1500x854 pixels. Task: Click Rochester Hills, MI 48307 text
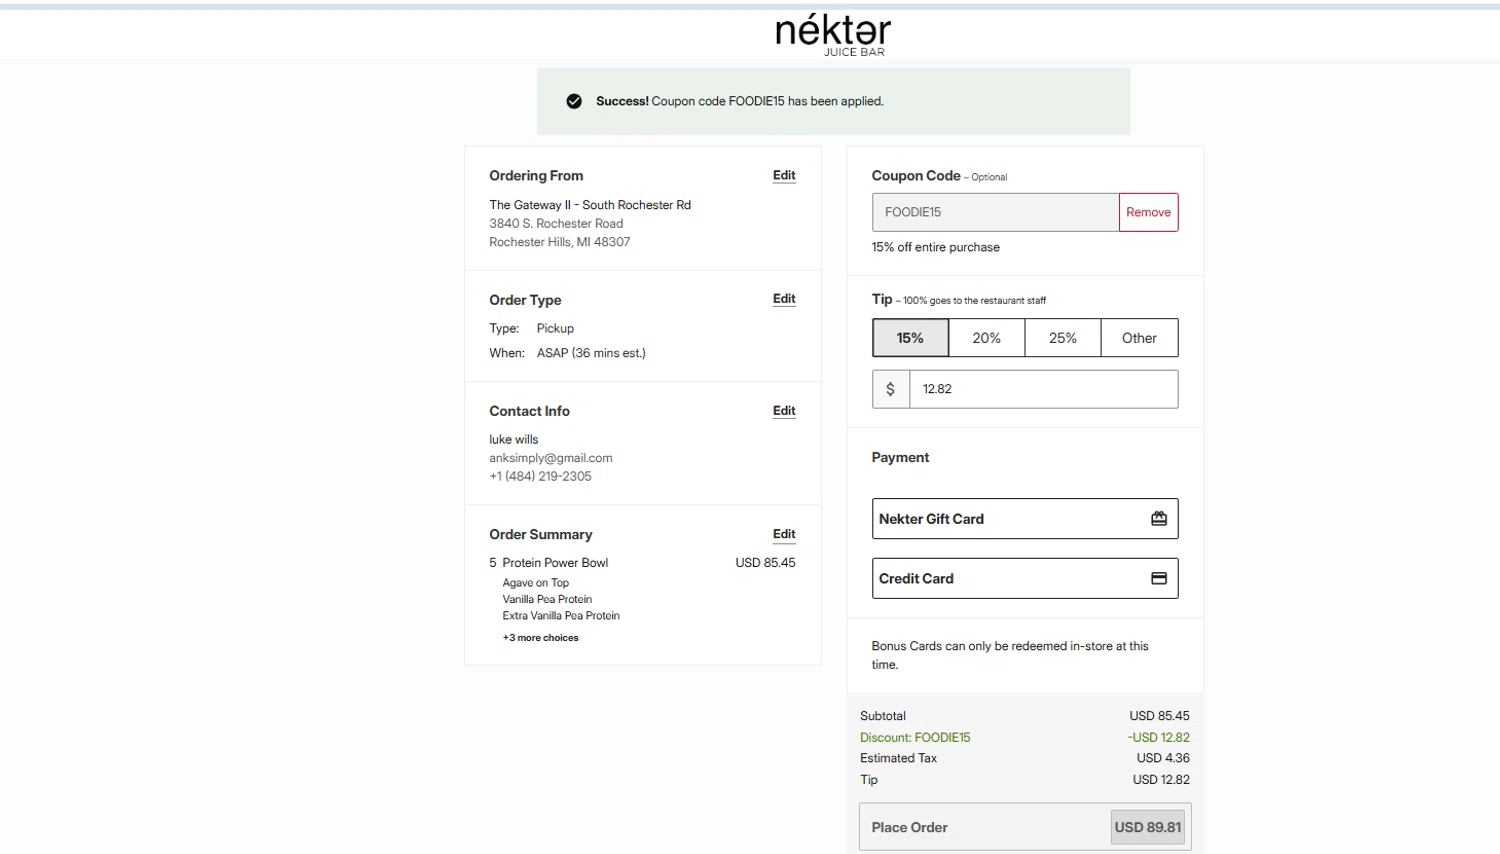559,242
